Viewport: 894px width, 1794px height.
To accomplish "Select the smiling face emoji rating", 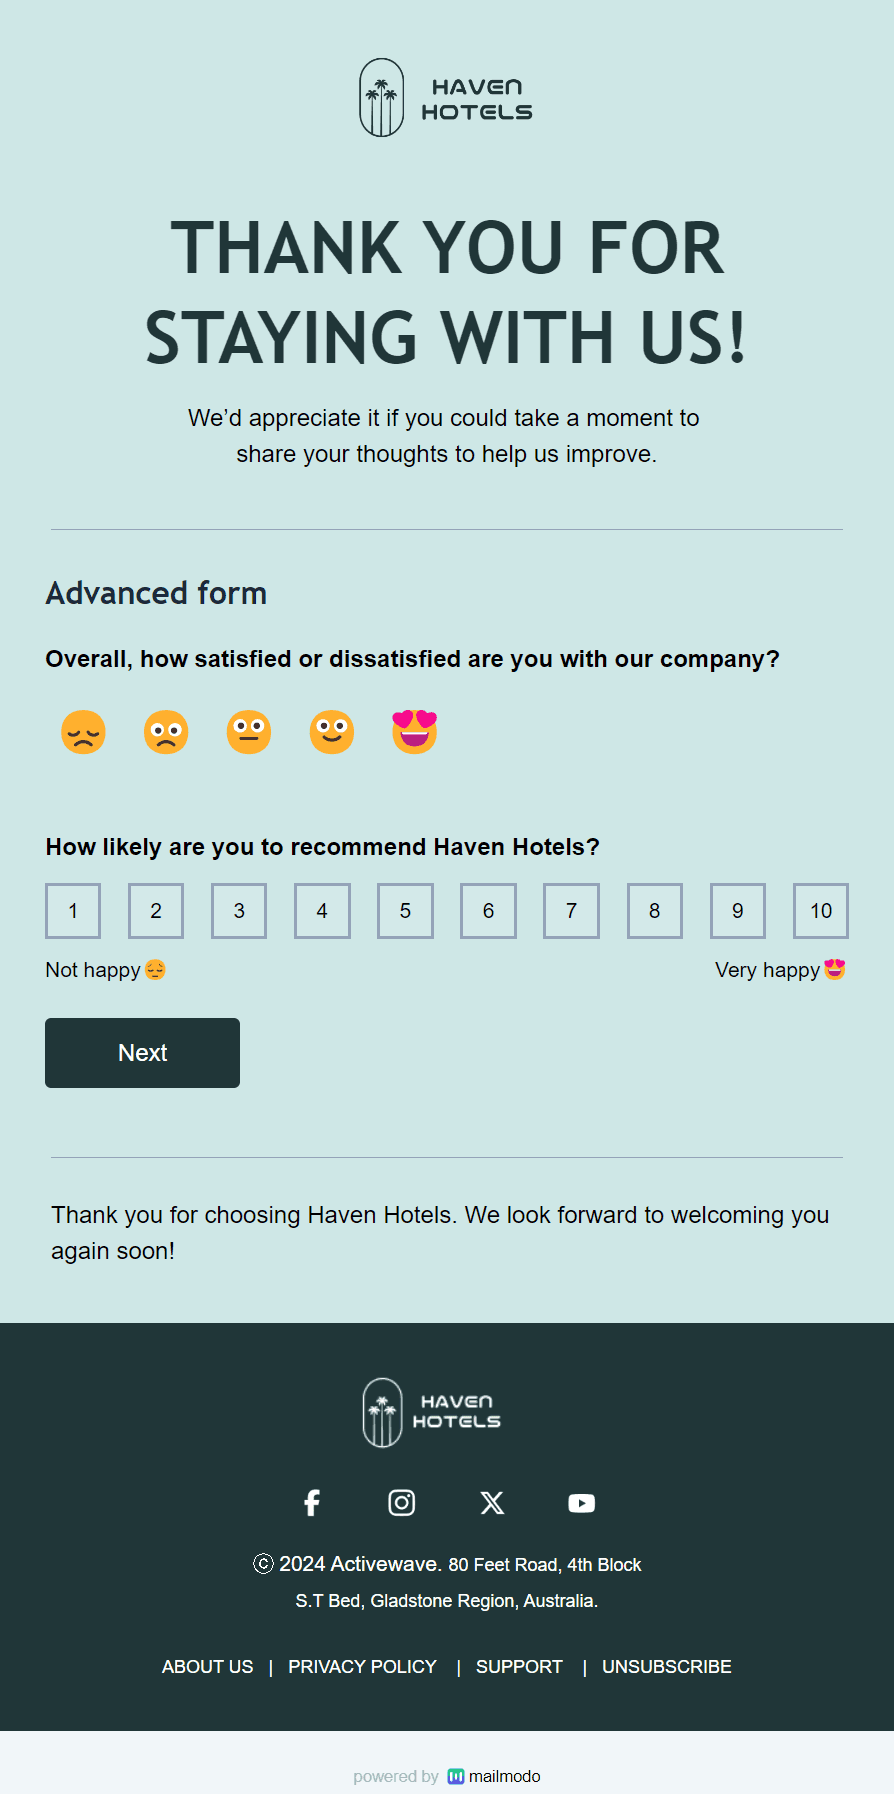I will [x=331, y=732].
